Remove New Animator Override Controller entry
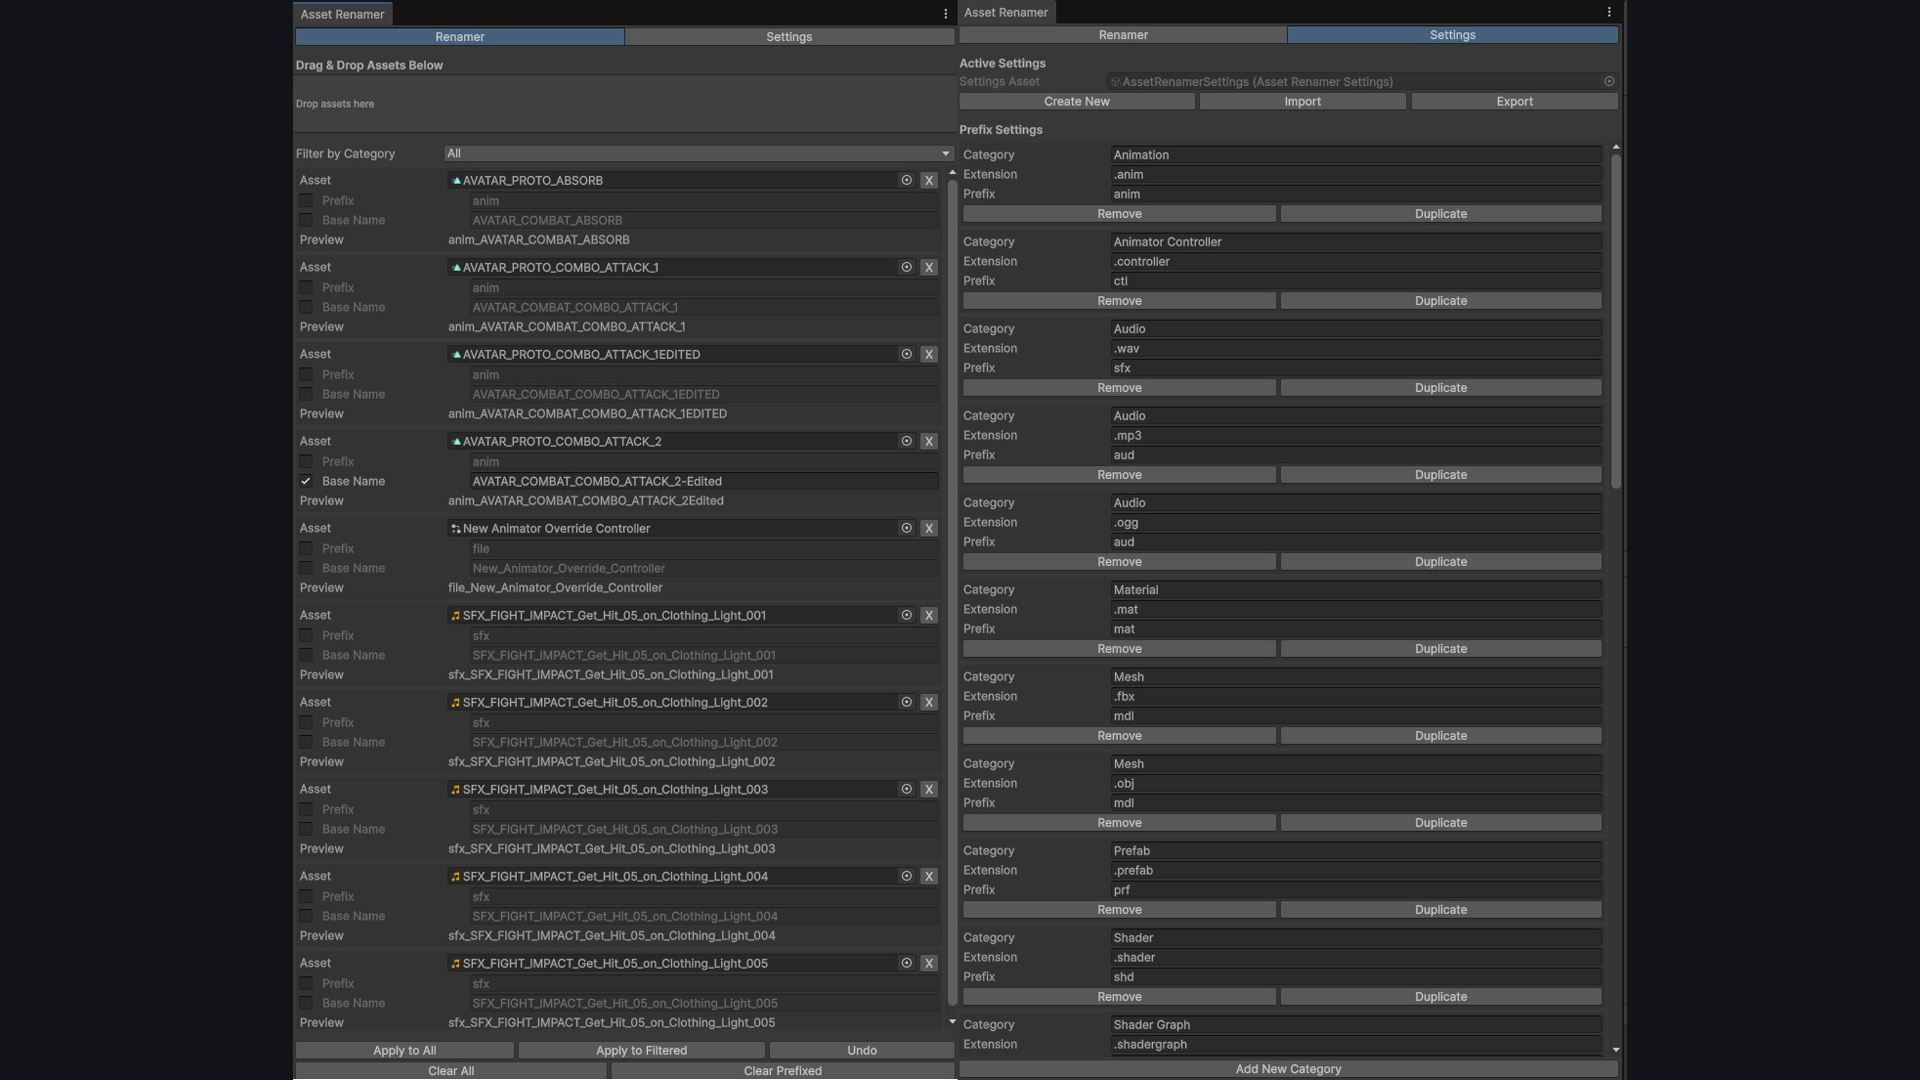Viewport: 1920px width, 1080px height. pos(929,529)
